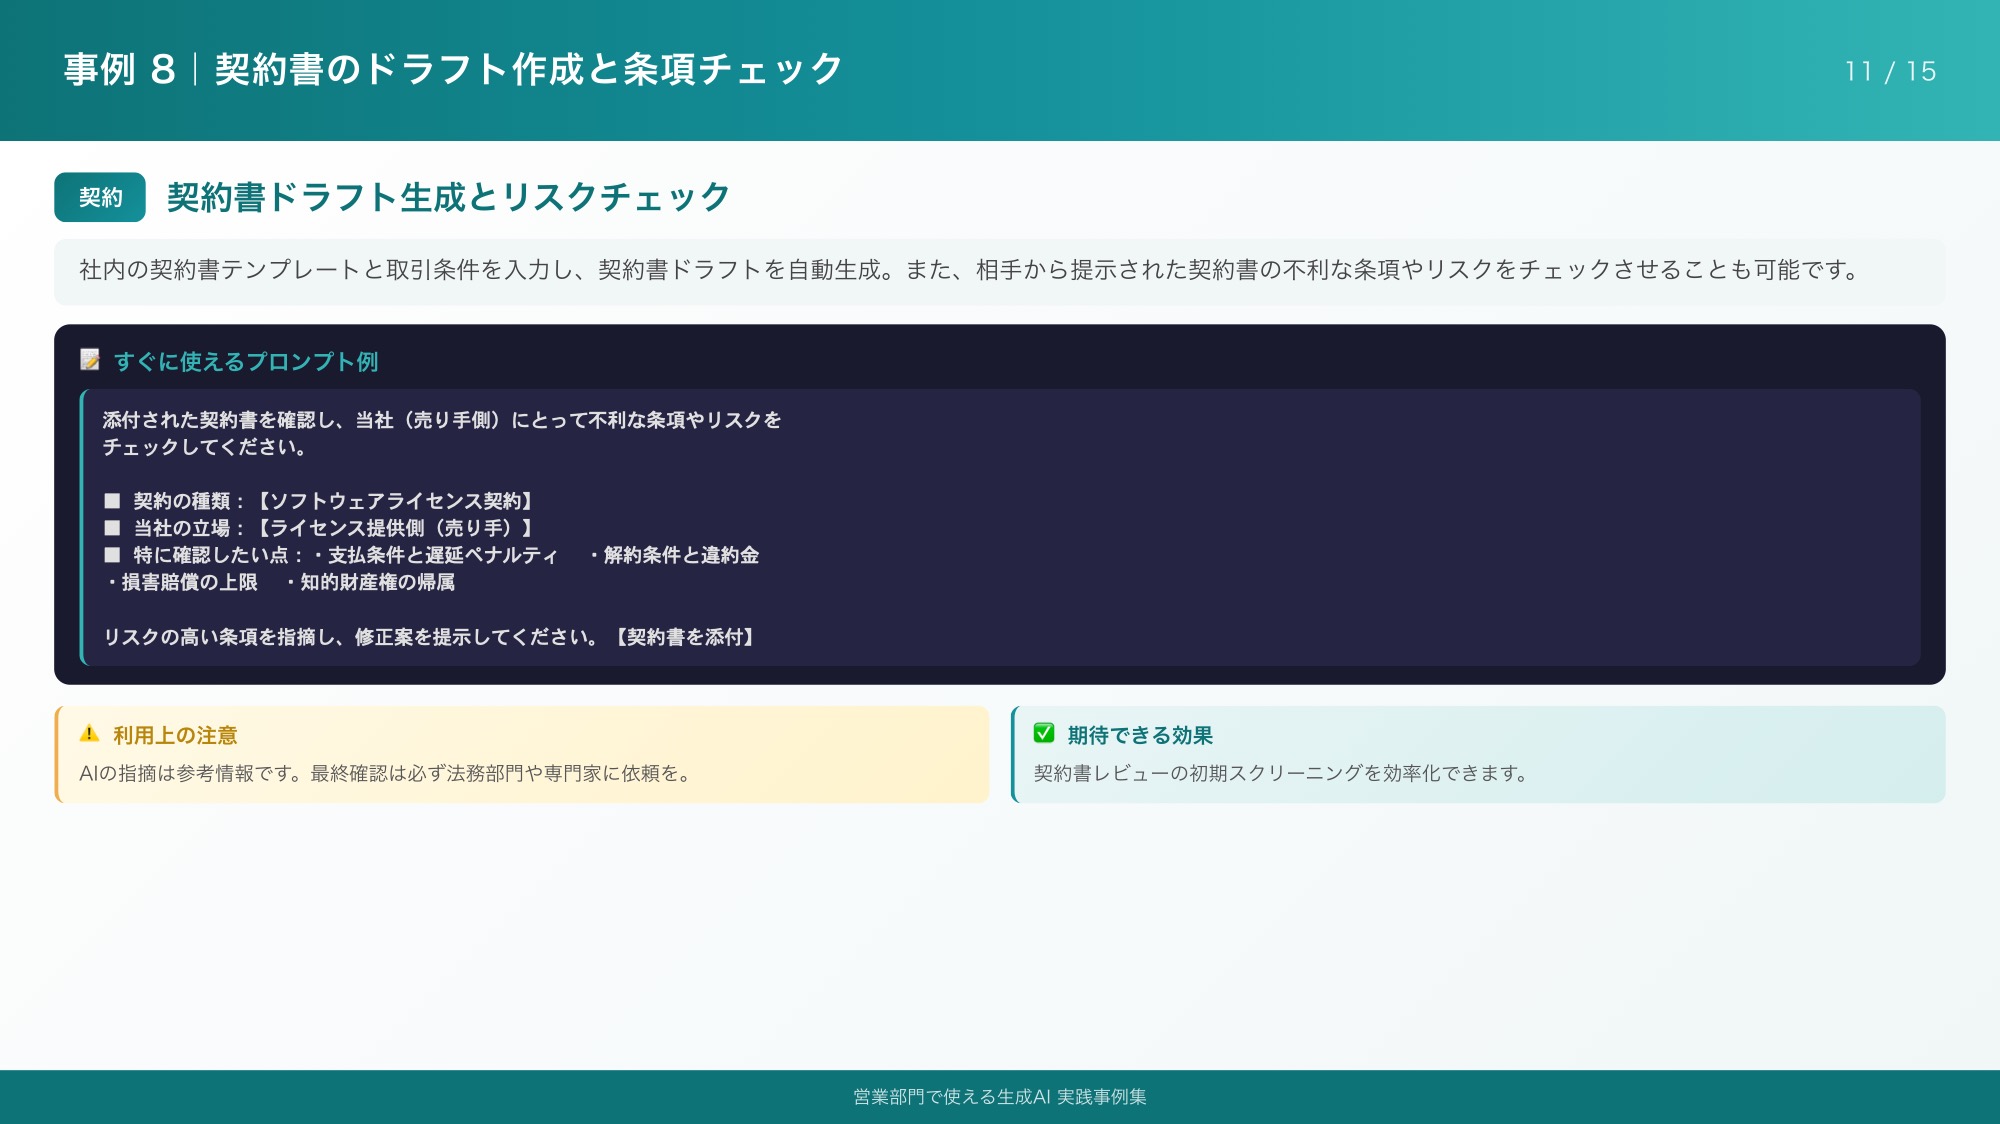Click the heading 契約書ドラフト生成とリスクチェック
Image resolution: width=2000 pixels, height=1124 pixels.
coord(448,197)
